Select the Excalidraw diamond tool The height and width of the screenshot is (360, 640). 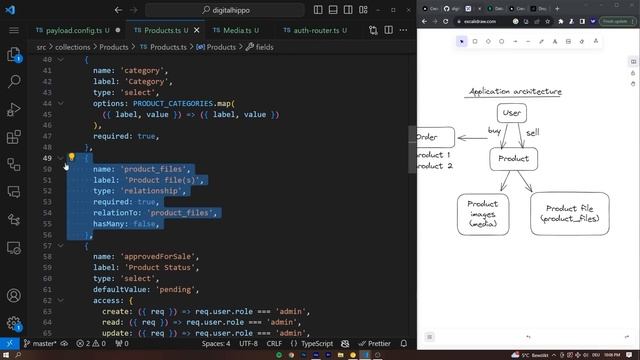(x=488, y=41)
